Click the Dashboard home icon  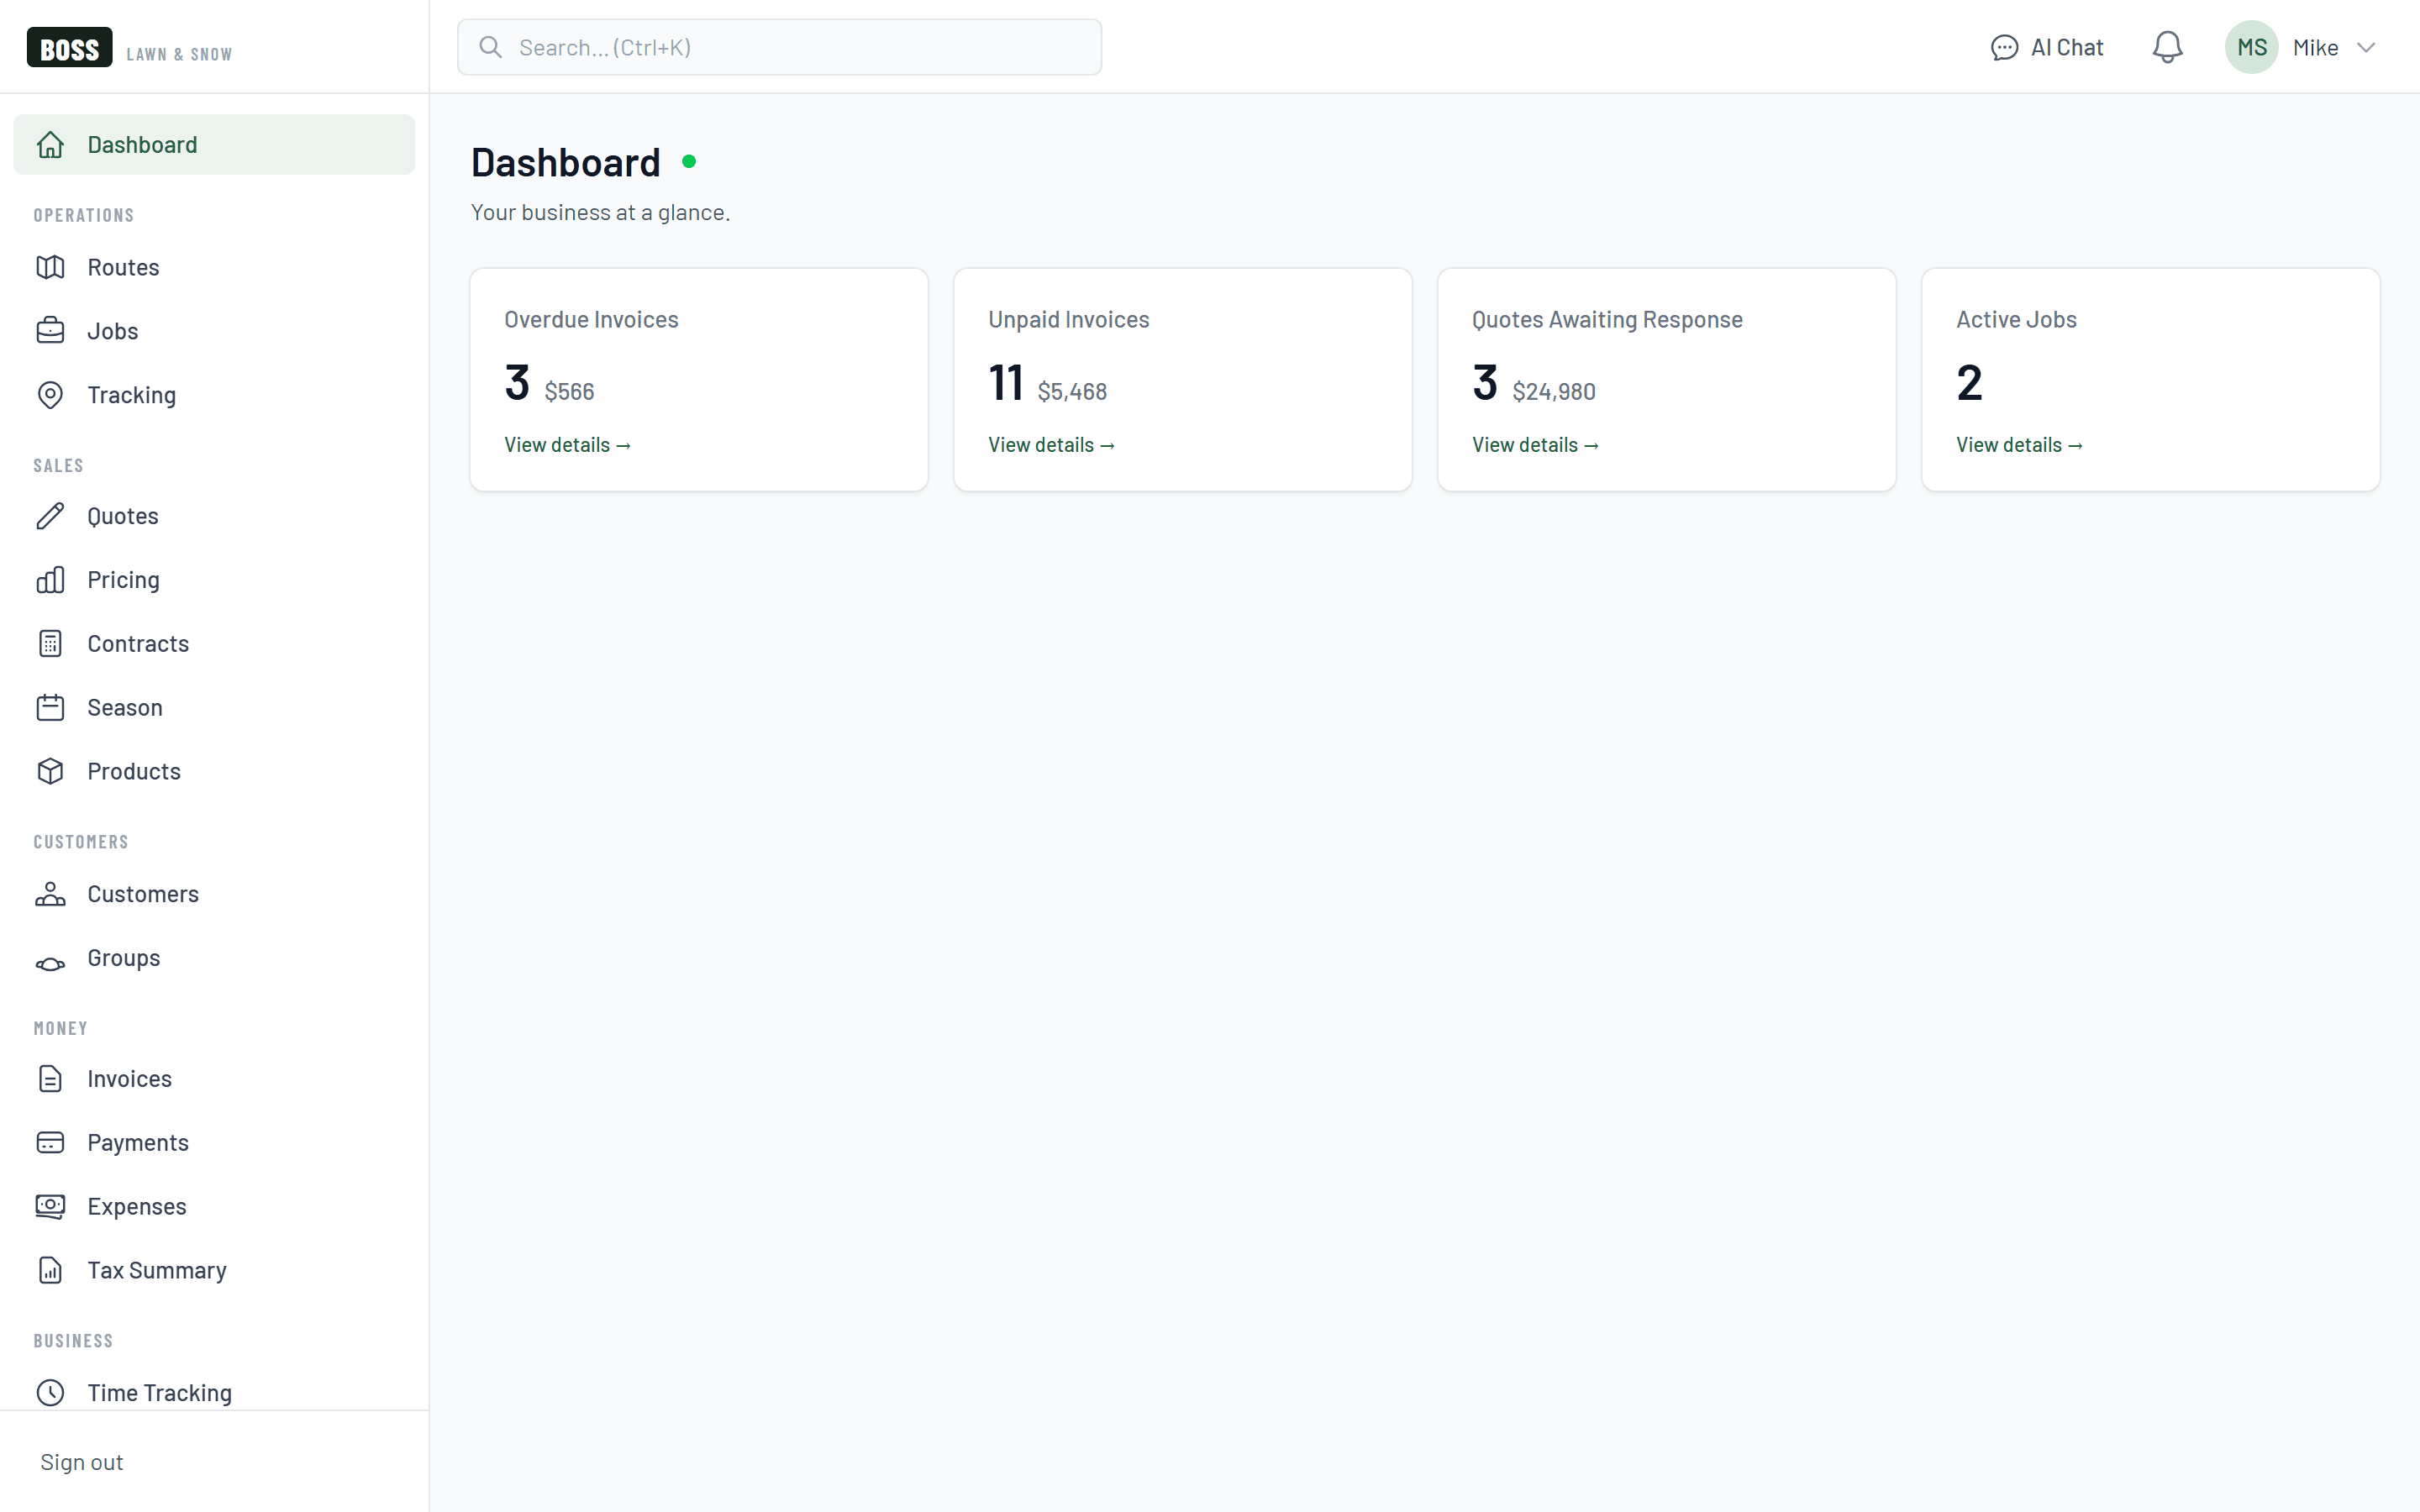[50, 145]
